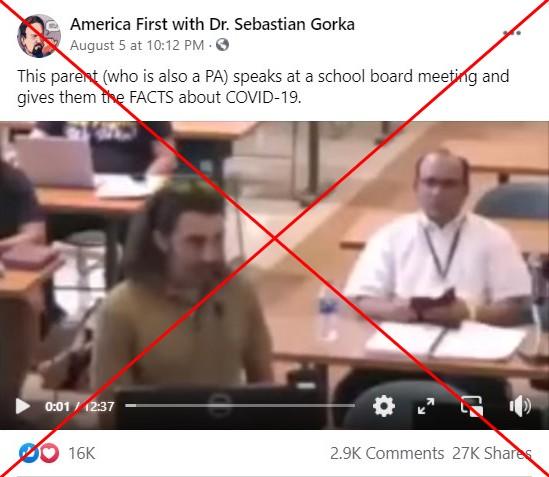Mute the video volume

pyautogui.click(x=520, y=406)
